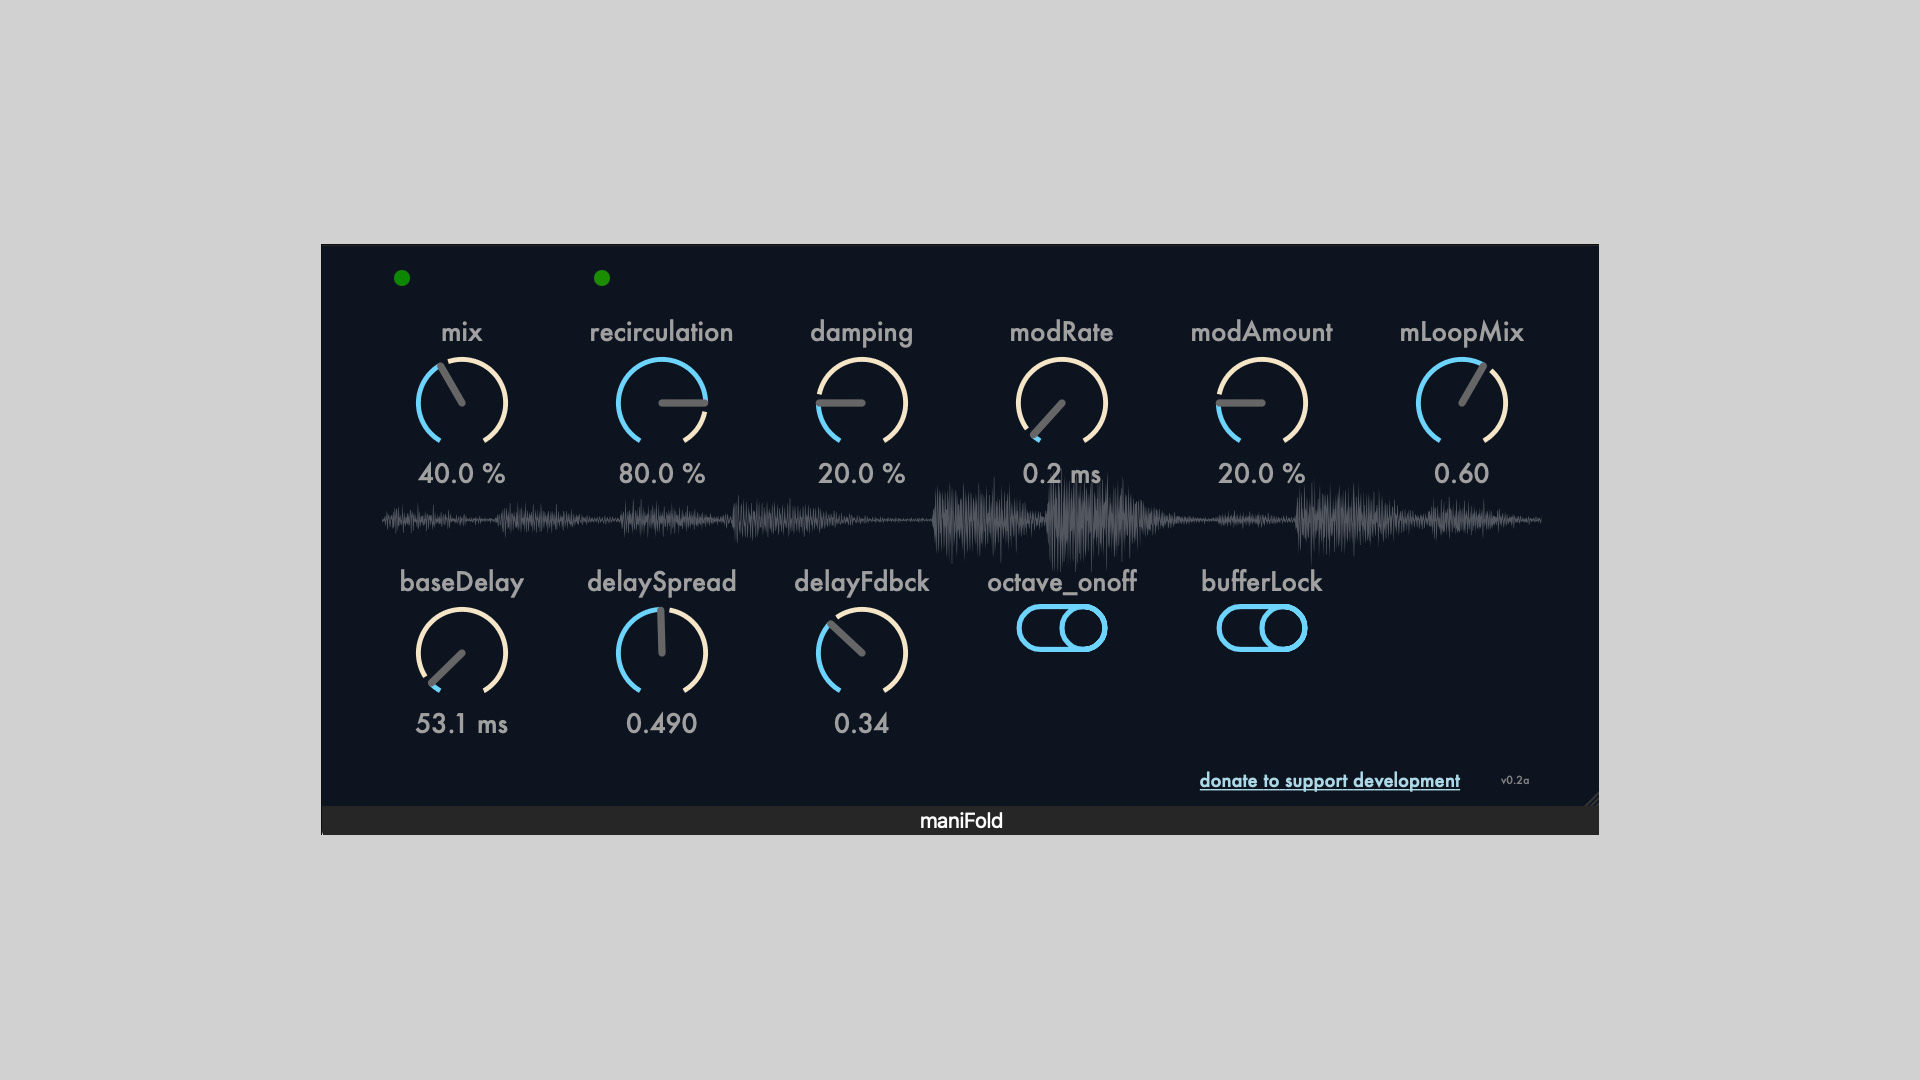
Task: Click the delayFdbck knob
Action: [x=862, y=652]
